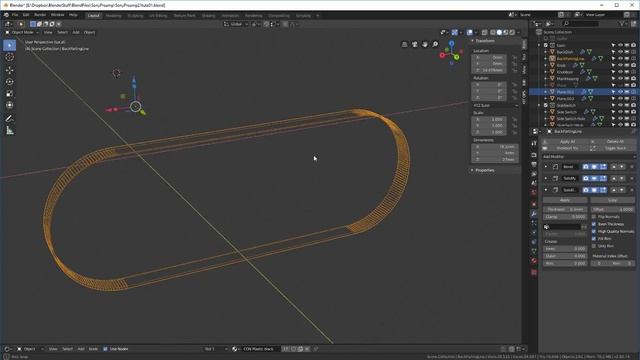Switch to rendered viewport shading
Screen dimensions: 640x360
pyautogui.click(x=512, y=32)
